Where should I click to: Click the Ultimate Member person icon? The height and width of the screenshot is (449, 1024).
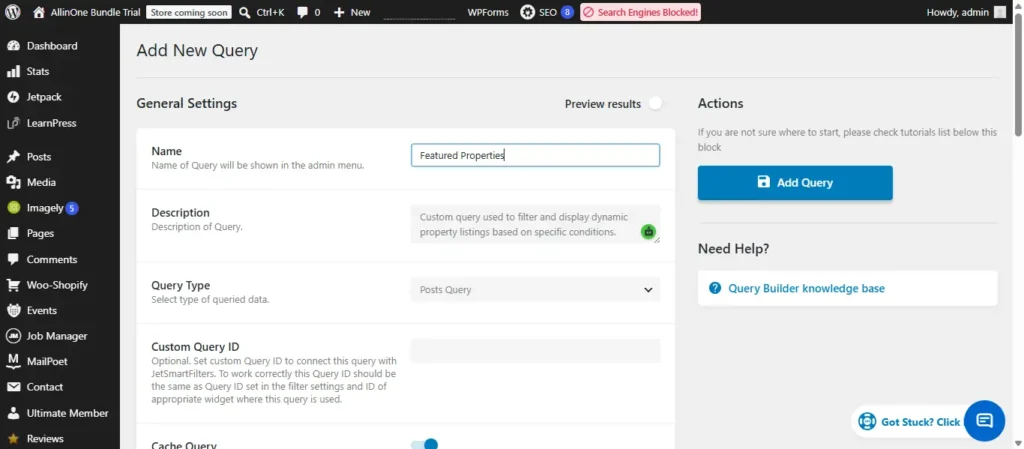click(13, 413)
